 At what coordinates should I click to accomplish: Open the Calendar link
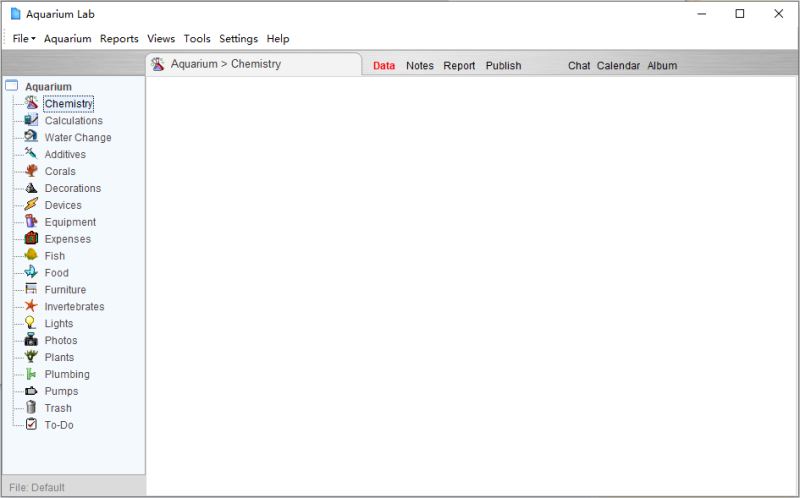click(618, 66)
